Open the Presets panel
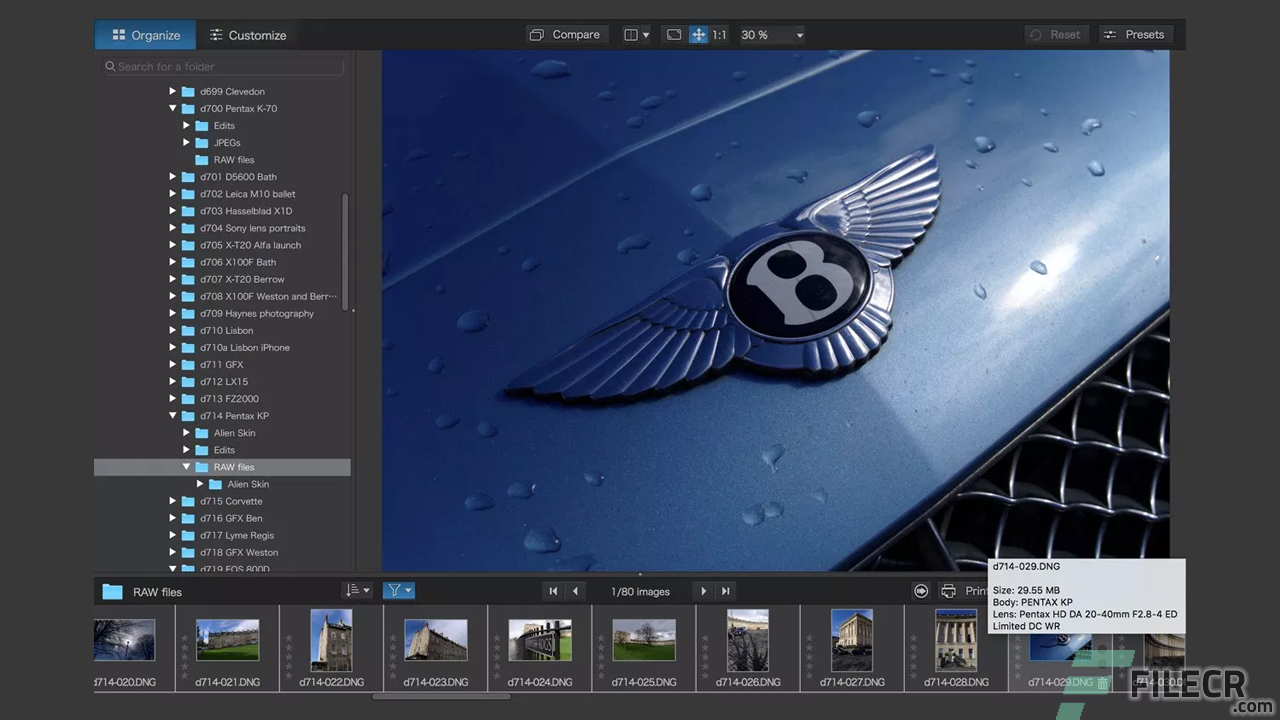 (1134, 35)
